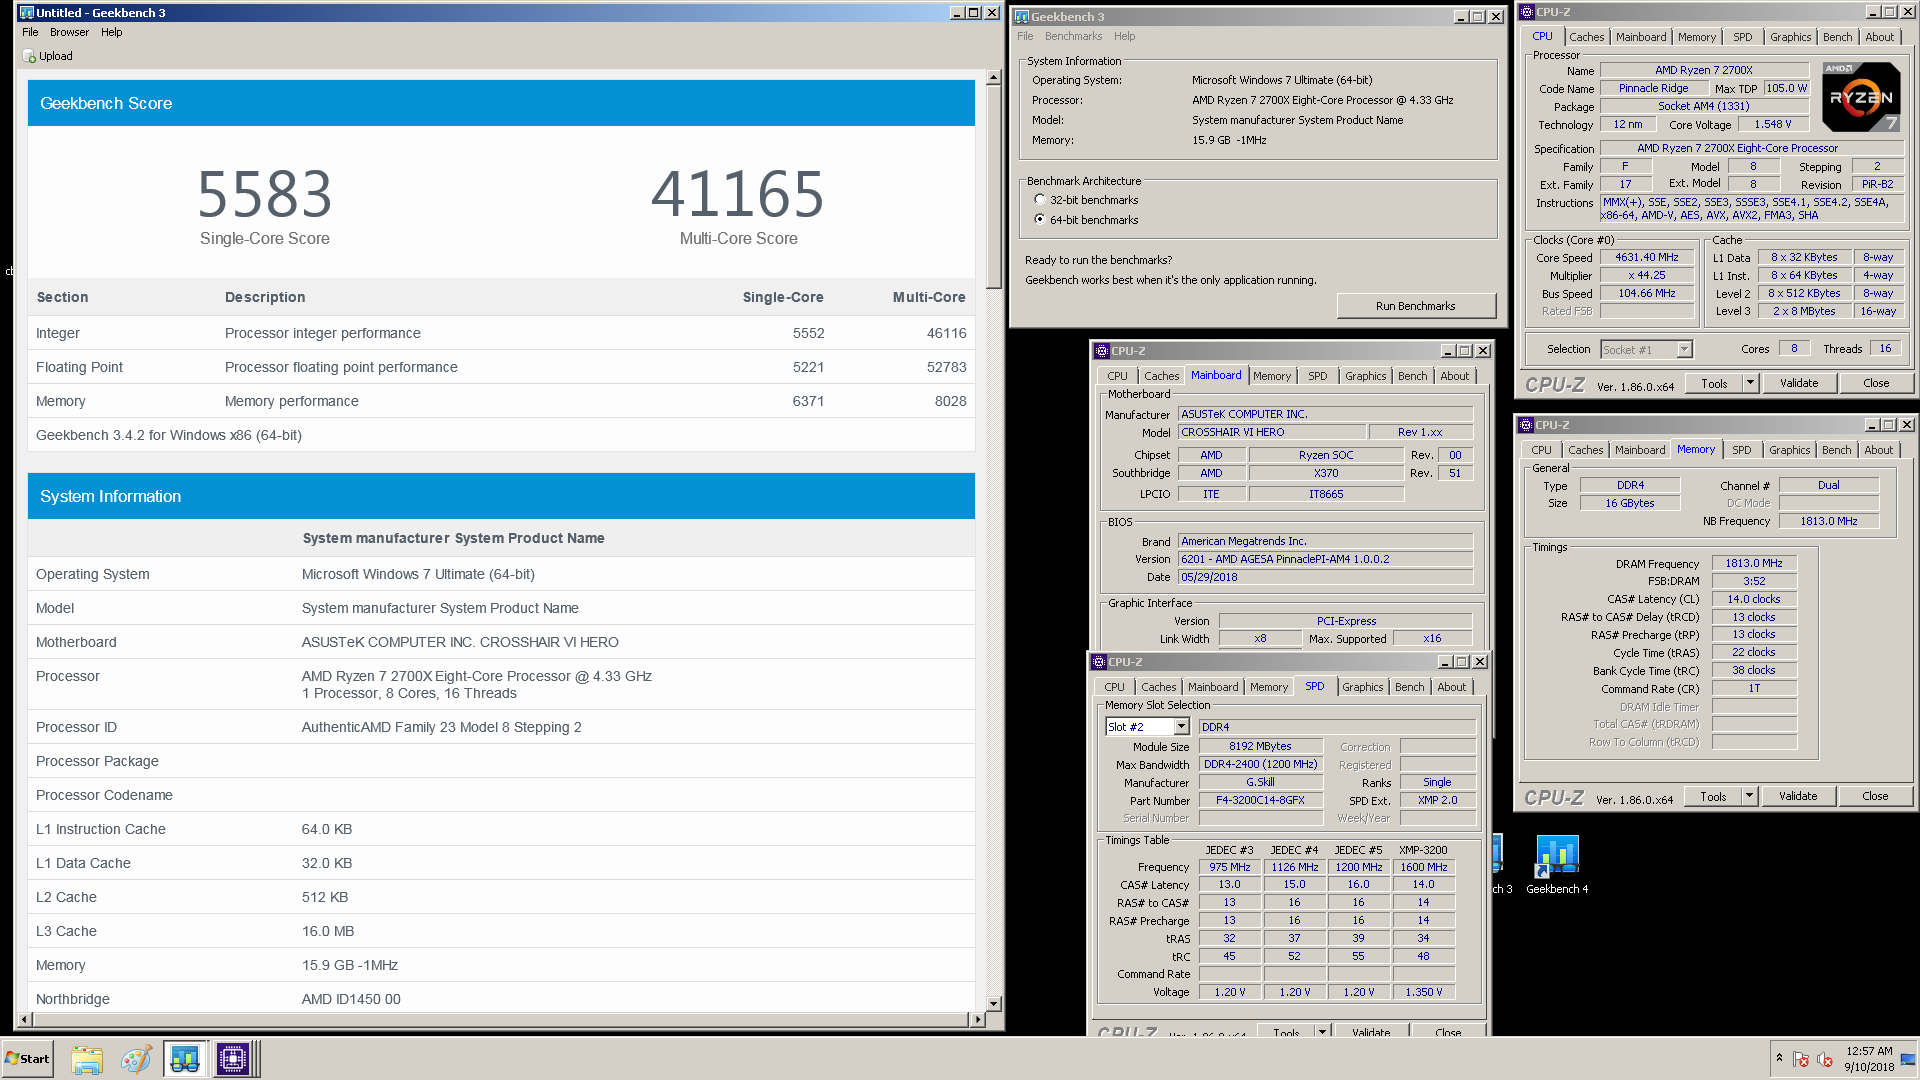The width and height of the screenshot is (1920, 1080).
Task: Click the 41165 Multi-Core Score
Action: [738, 194]
